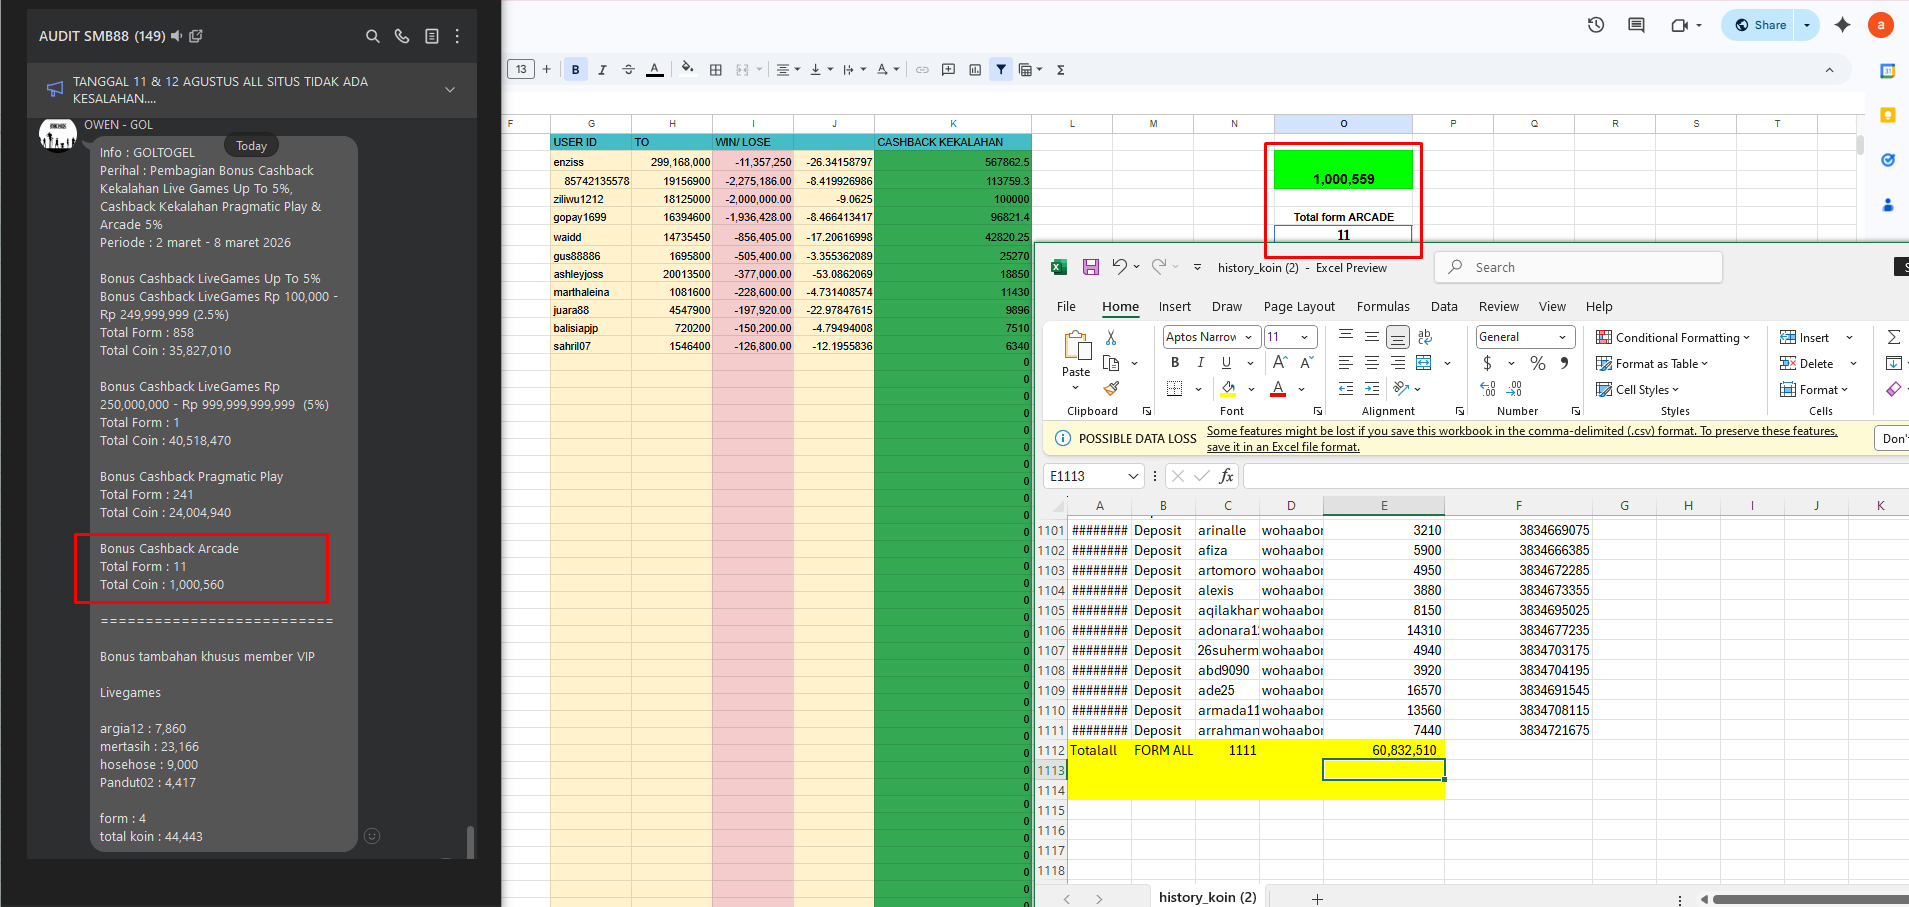Open chat more options menu

(457, 36)
